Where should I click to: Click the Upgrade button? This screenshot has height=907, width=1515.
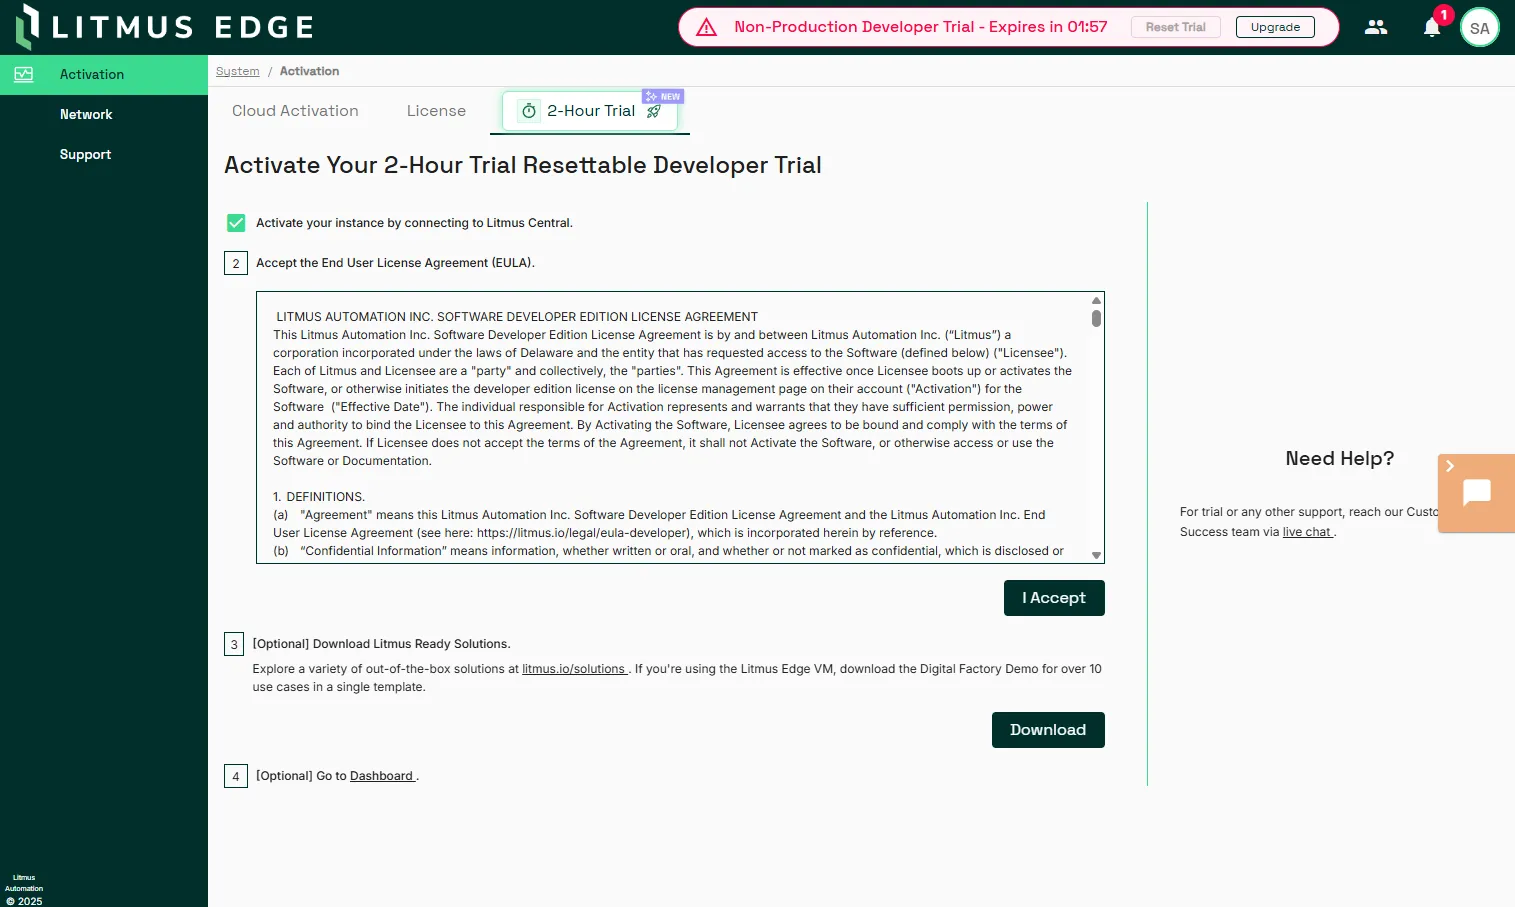tap(1275, 27)
